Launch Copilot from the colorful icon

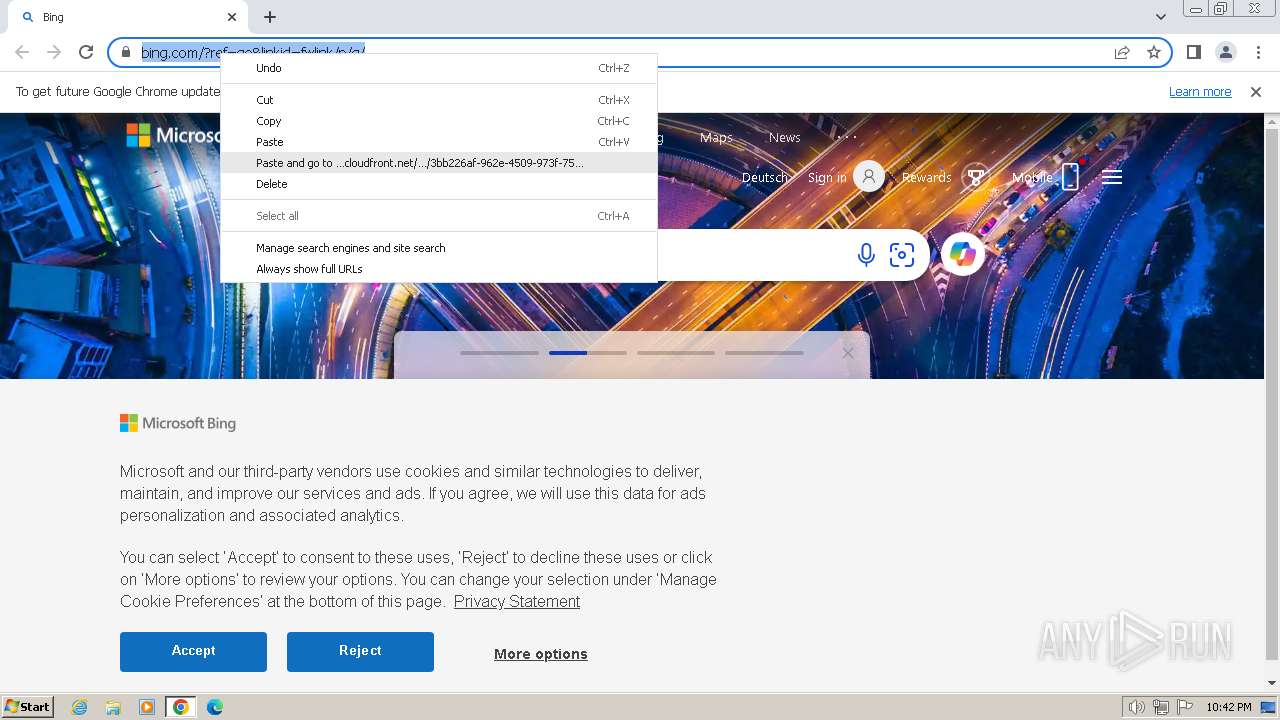tap(963, 254)
